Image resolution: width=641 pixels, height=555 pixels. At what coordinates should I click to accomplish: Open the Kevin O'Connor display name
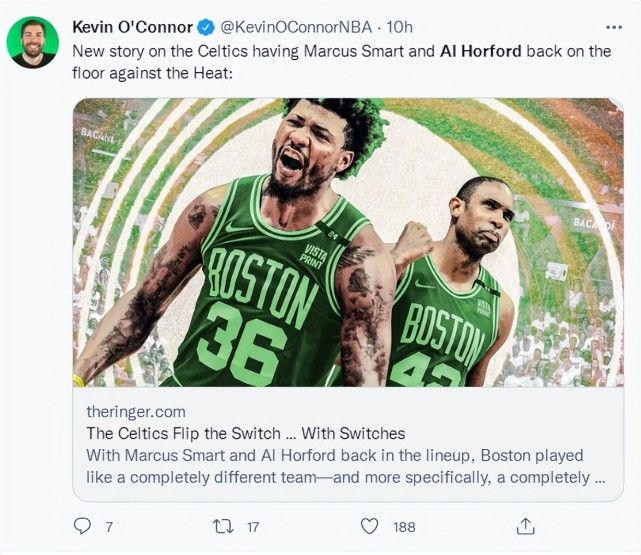click(131, 25)
